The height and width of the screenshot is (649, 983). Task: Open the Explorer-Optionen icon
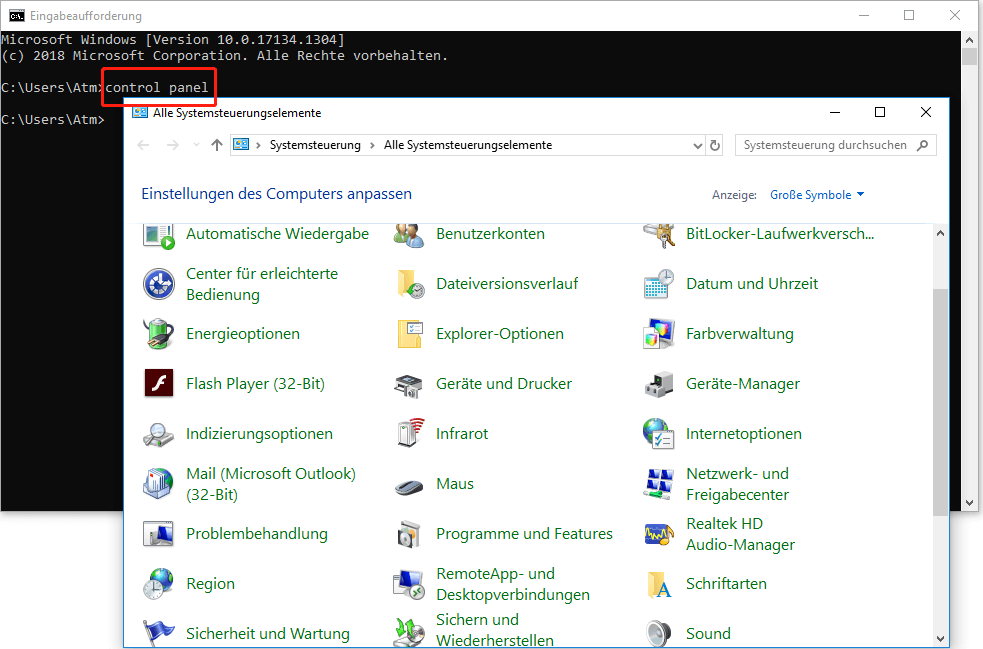click(410, 334)
